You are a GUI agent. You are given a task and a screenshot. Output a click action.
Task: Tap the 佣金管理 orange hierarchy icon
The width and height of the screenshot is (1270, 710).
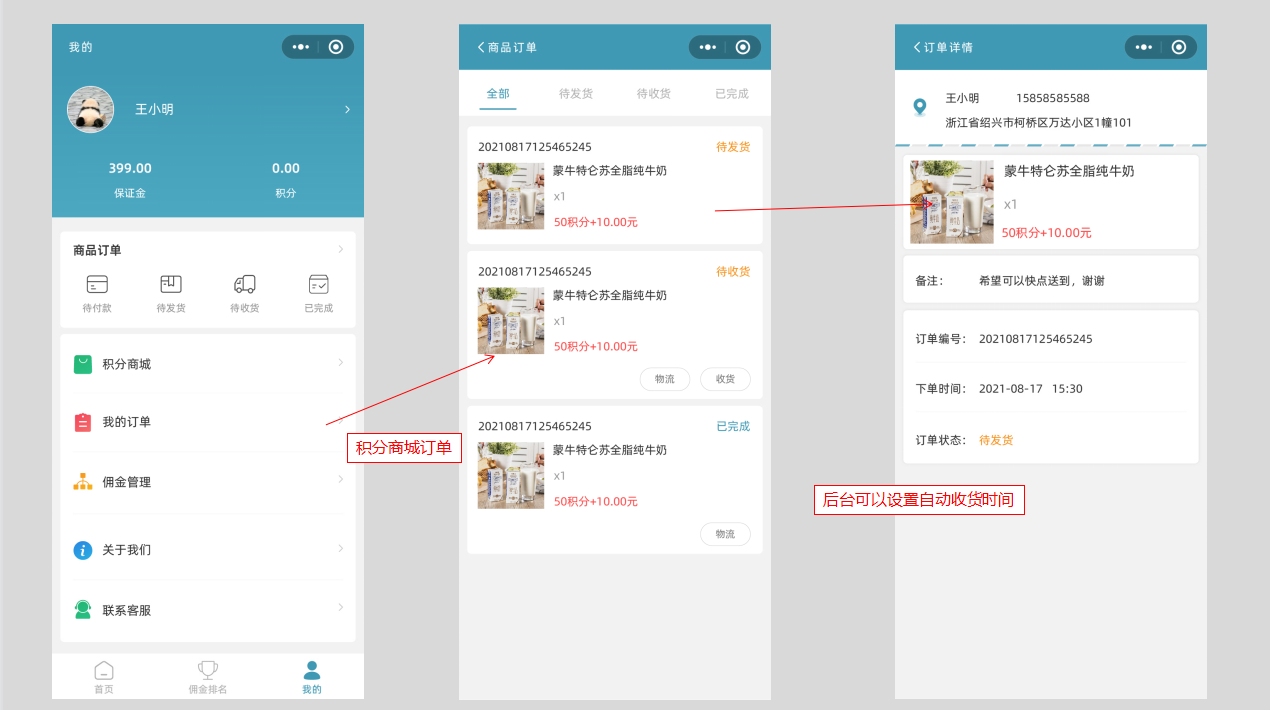tap(83, 482)
